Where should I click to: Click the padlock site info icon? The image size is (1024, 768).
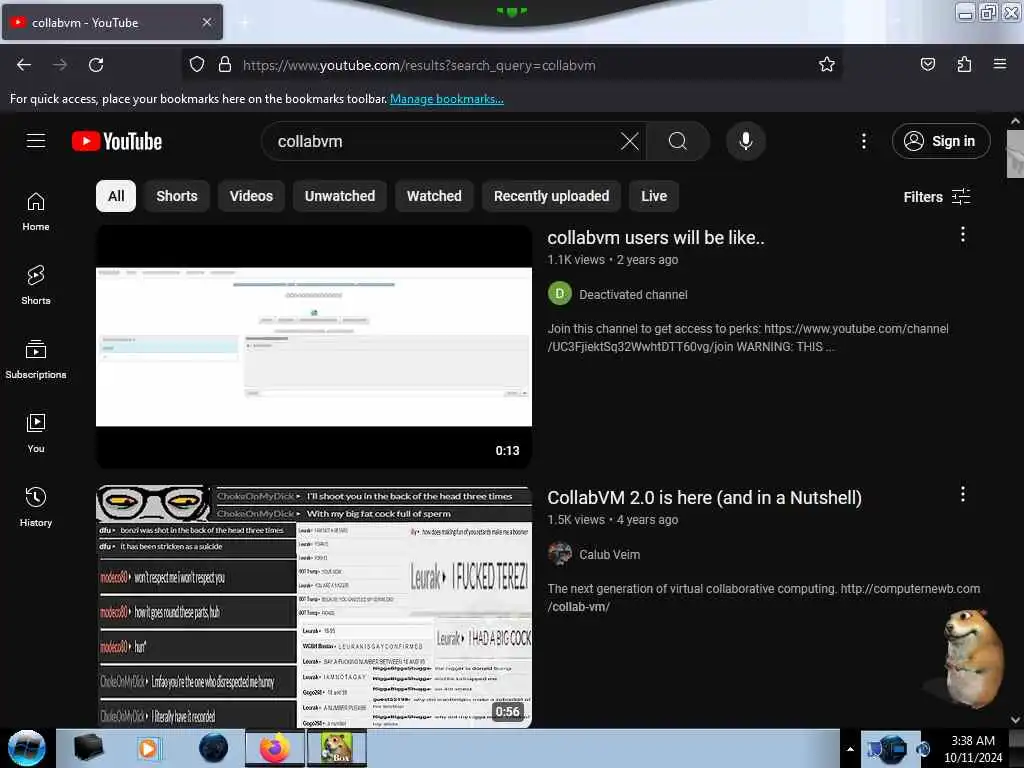coord(225,65)
